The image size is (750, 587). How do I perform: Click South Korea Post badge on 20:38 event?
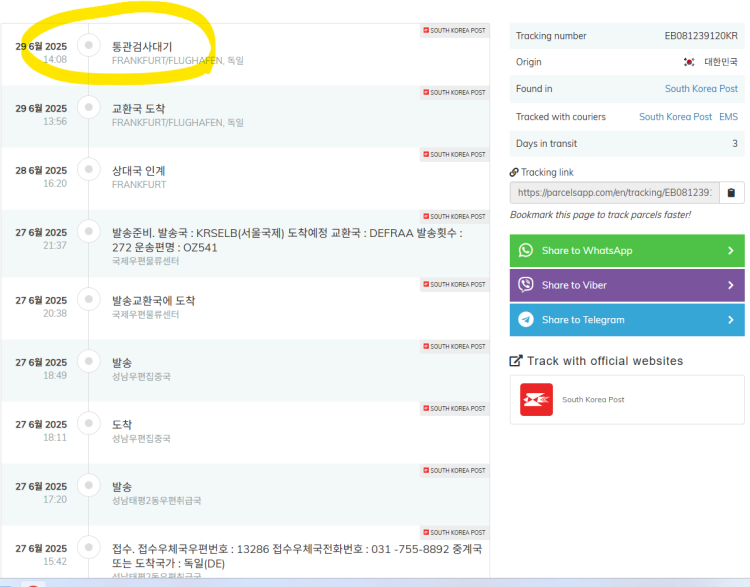(x=454, y=284)
